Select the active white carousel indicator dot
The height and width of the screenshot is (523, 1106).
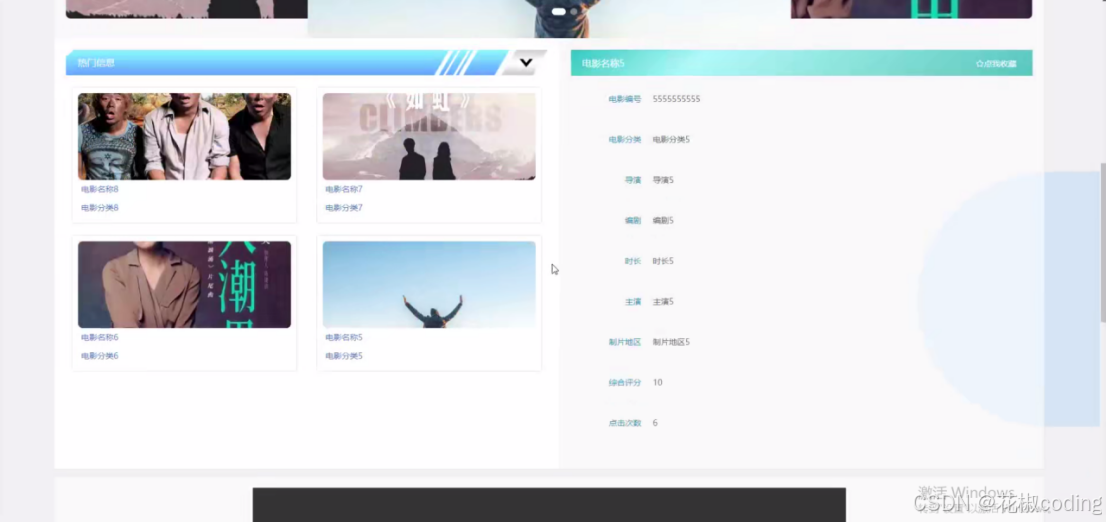(559, 11)
